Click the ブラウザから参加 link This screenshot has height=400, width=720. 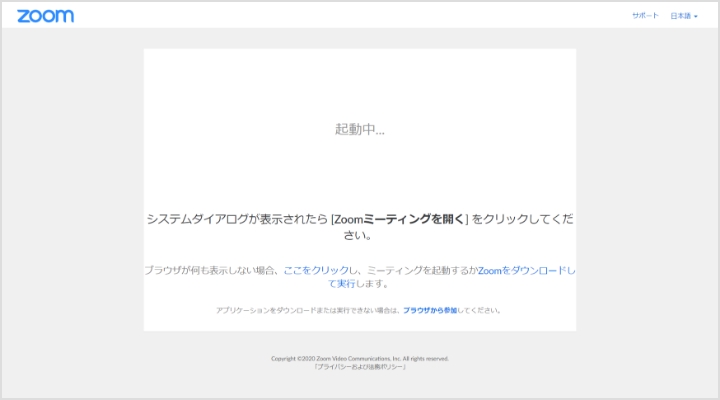pos(430,310)
